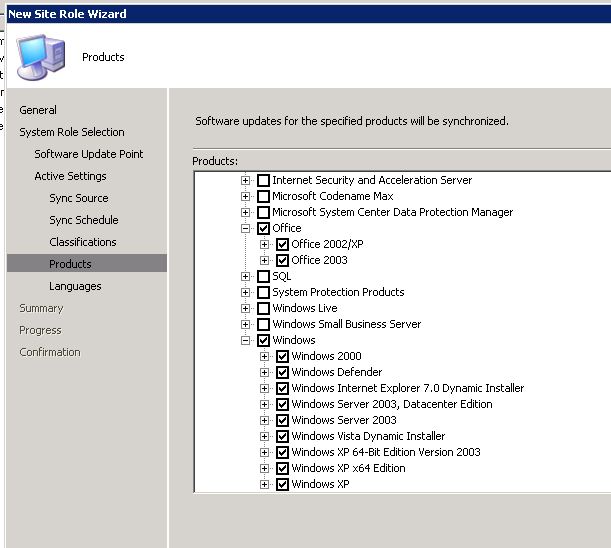
Task: Select the Office 2003 tree label
Action: point(319,260)
